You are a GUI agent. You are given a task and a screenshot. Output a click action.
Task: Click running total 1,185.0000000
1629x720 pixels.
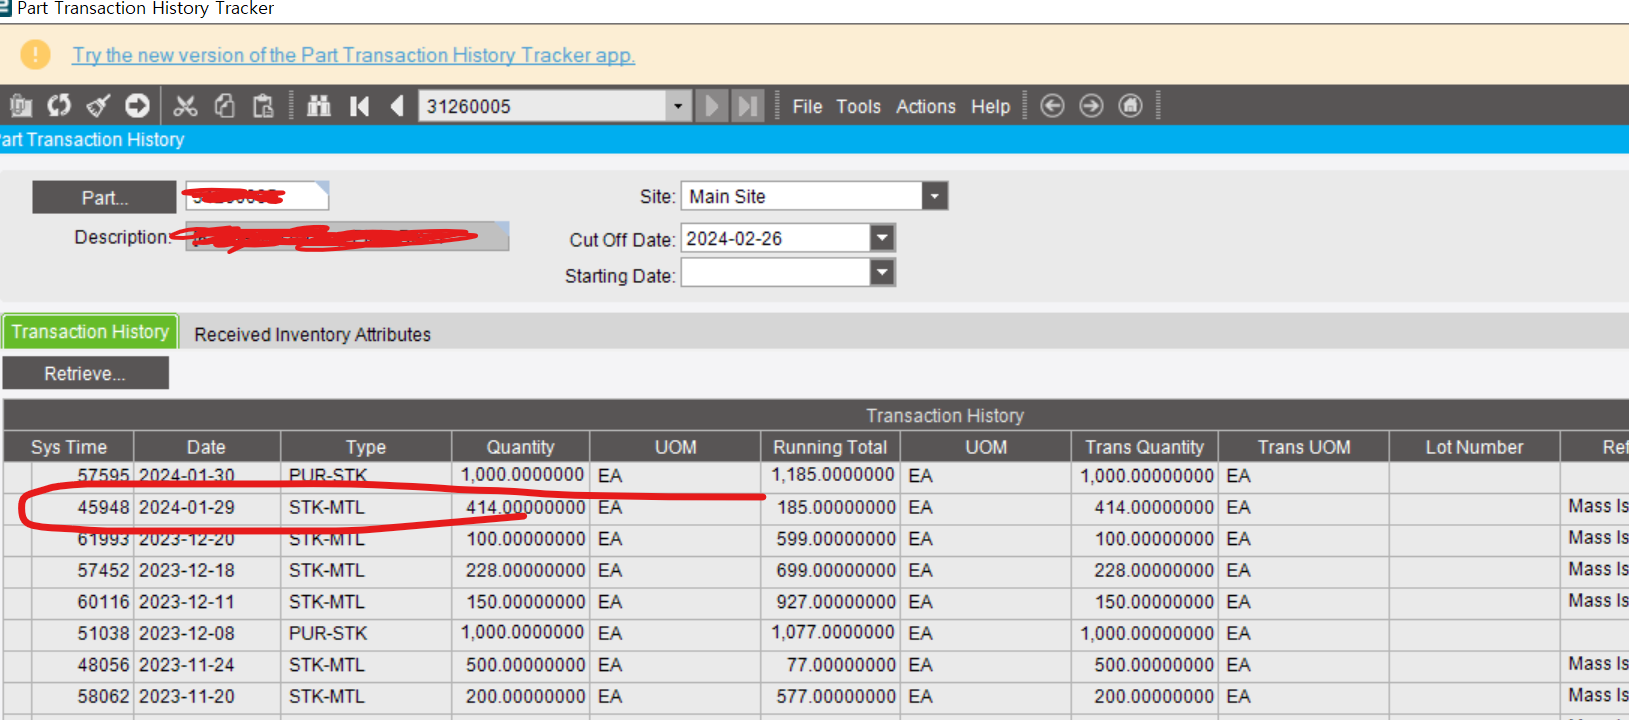832,475
